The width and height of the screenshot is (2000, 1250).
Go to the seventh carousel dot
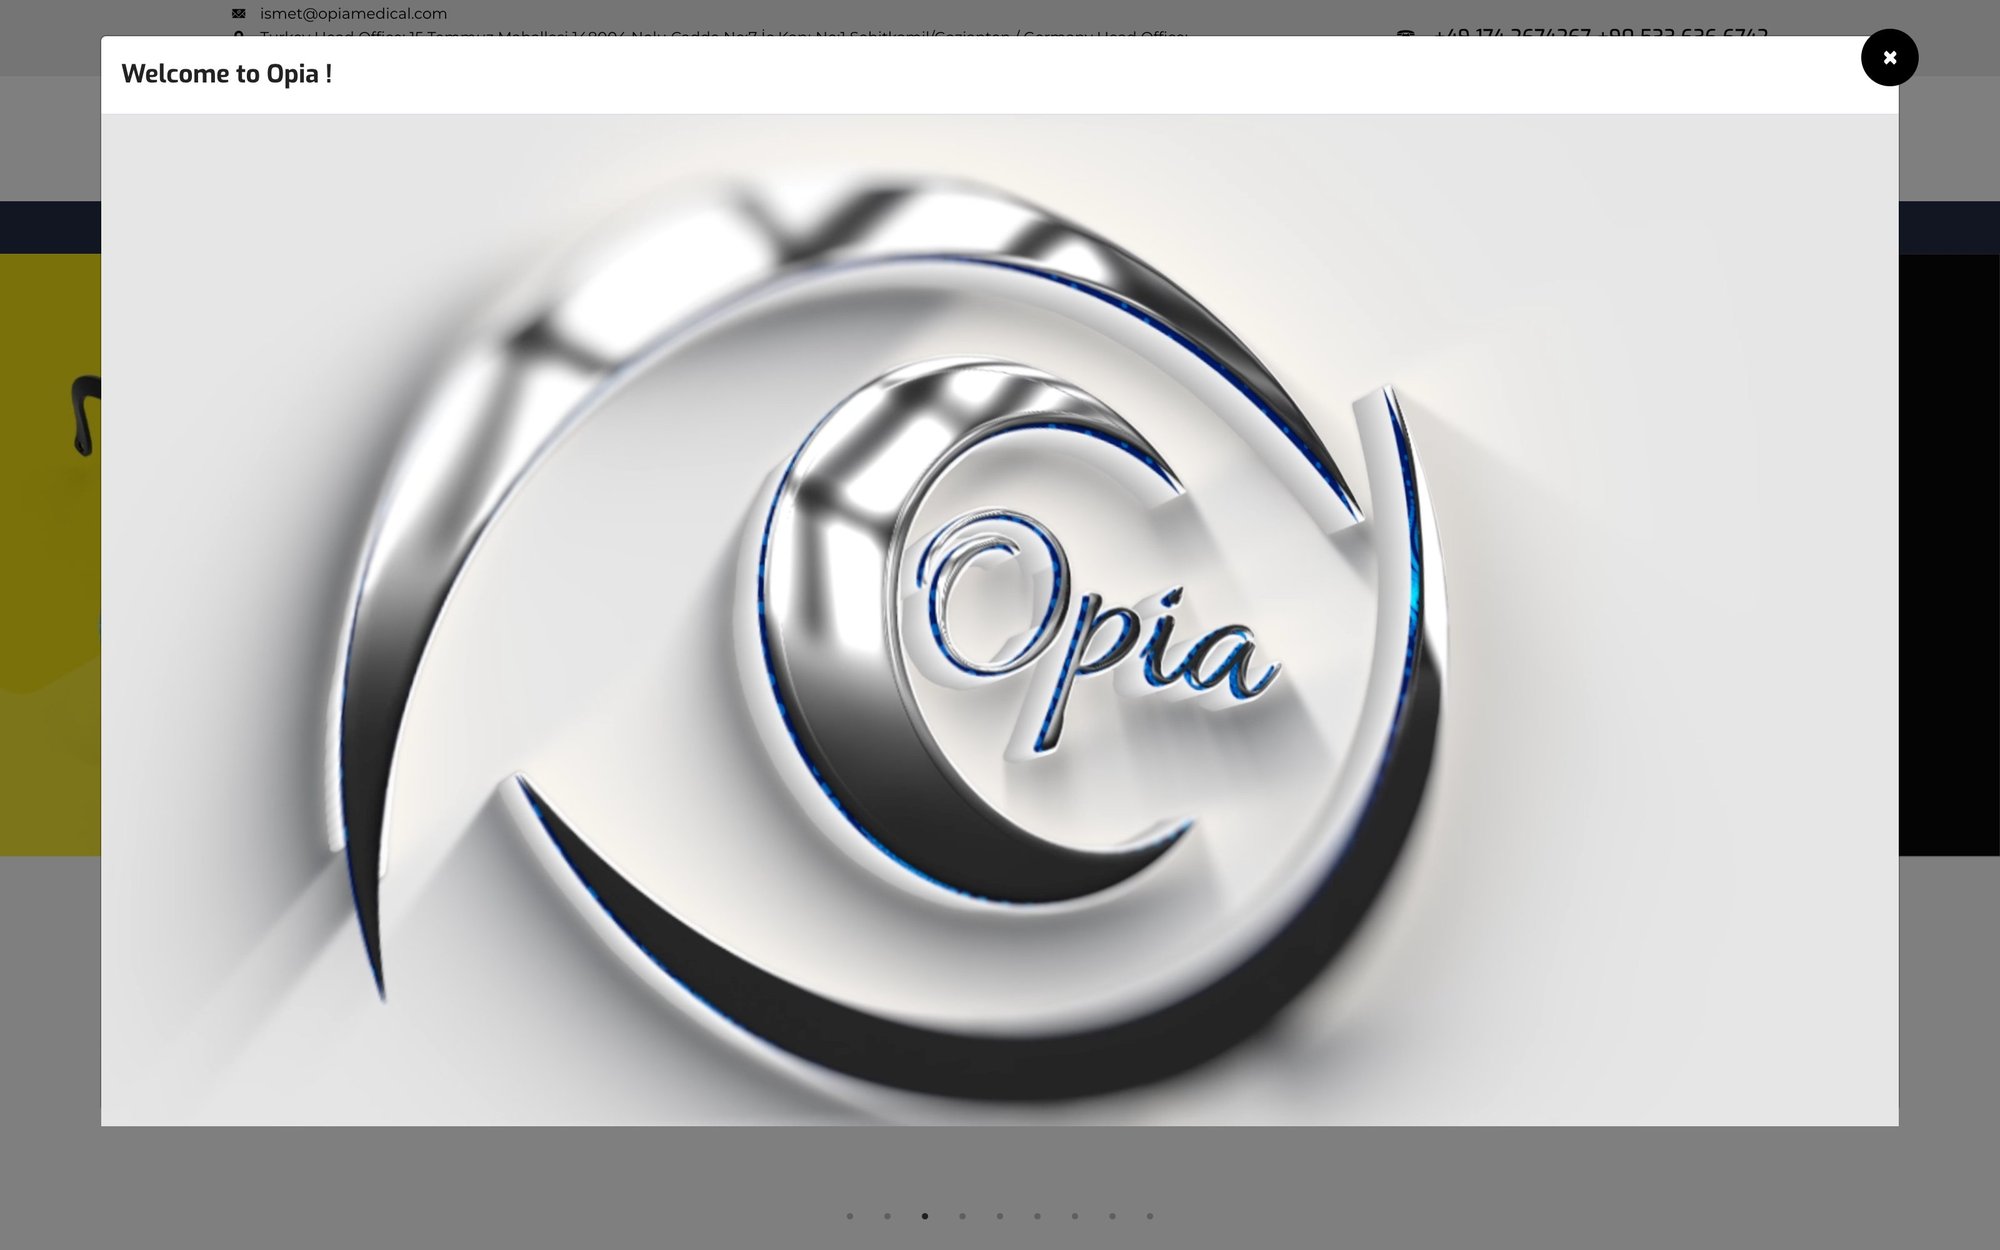(x=1075, y=1216)
